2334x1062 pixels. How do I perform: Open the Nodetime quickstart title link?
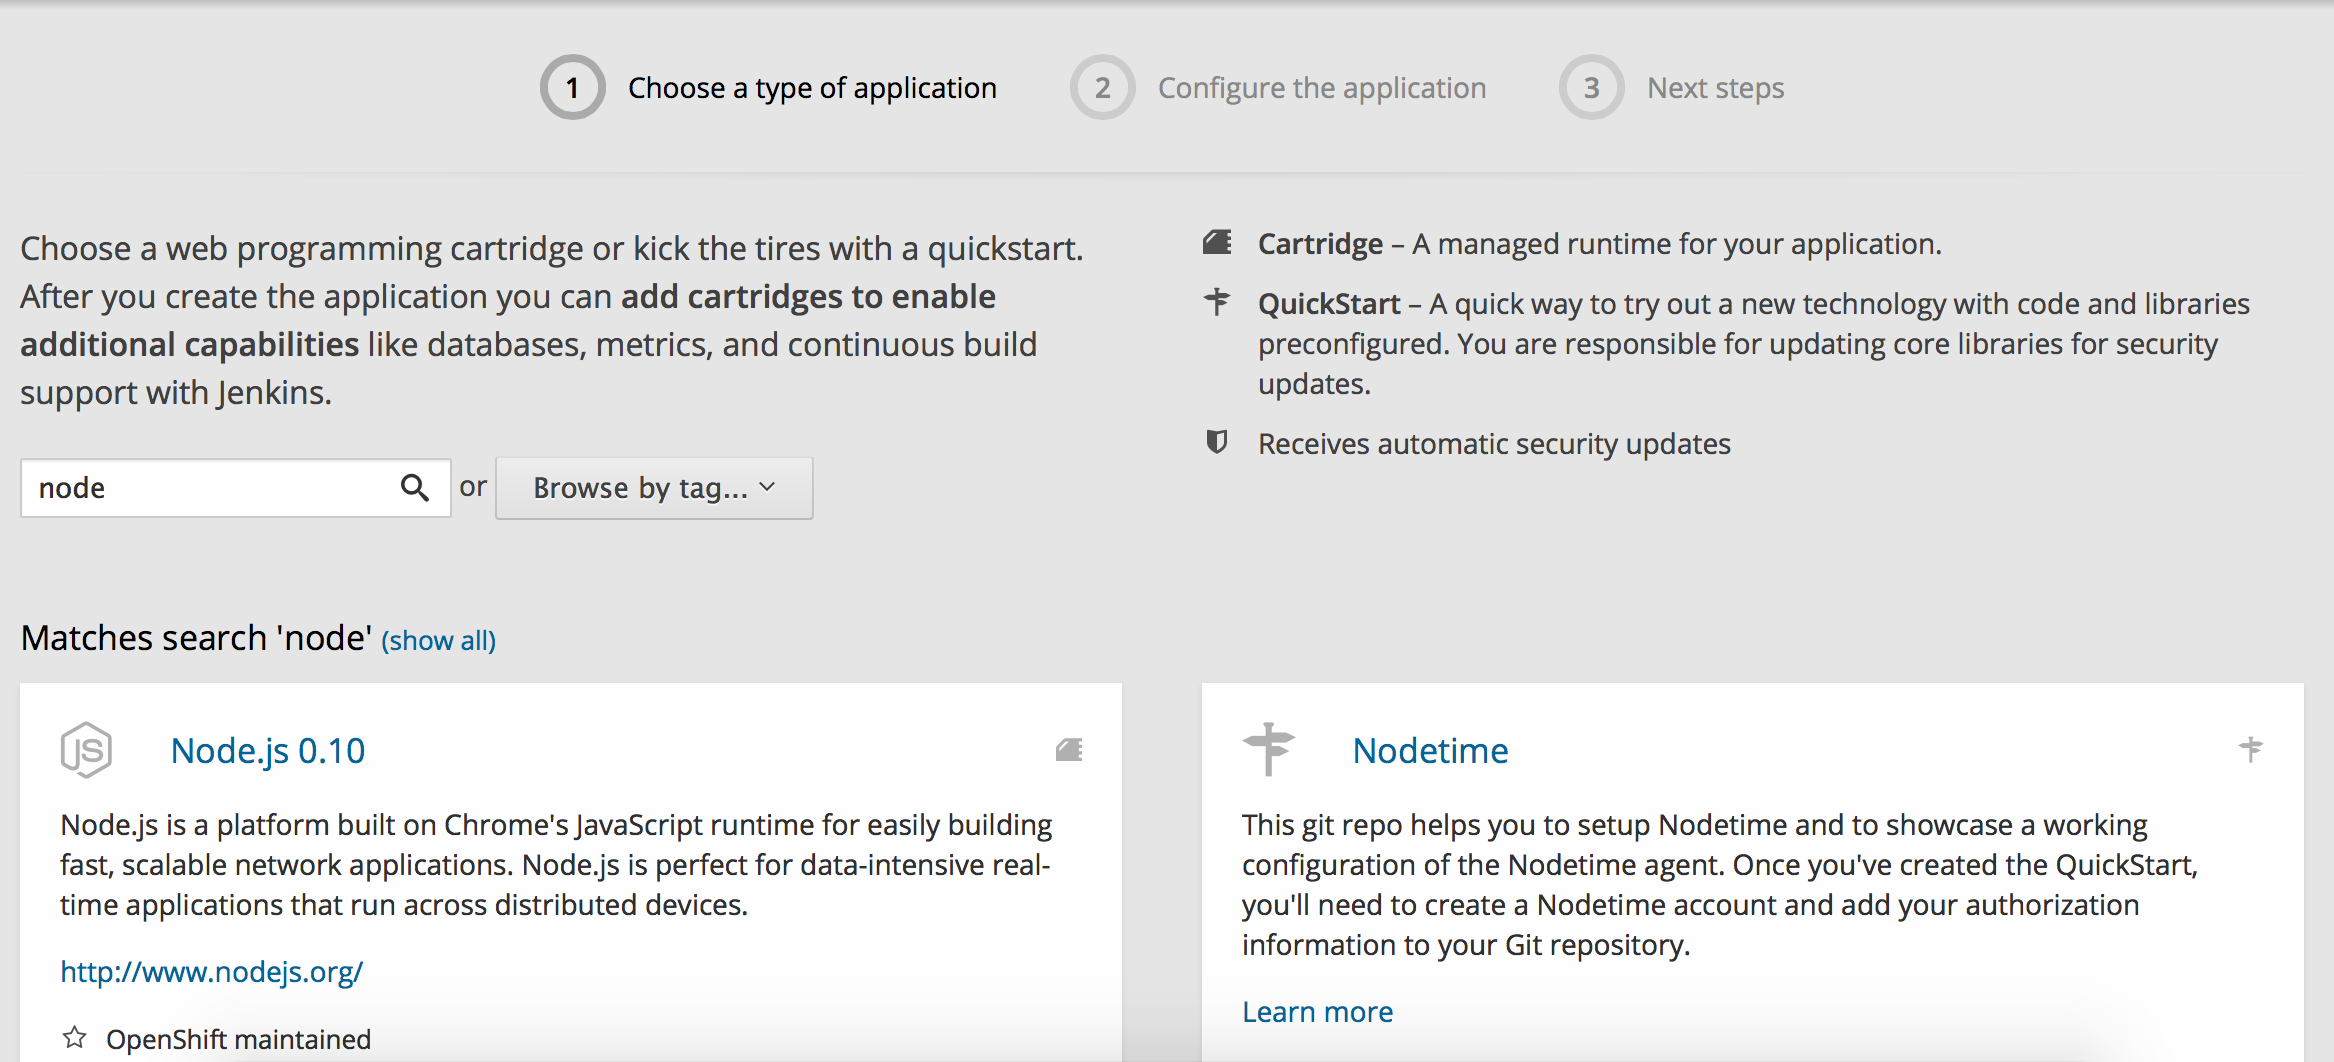click(1430, 751)
